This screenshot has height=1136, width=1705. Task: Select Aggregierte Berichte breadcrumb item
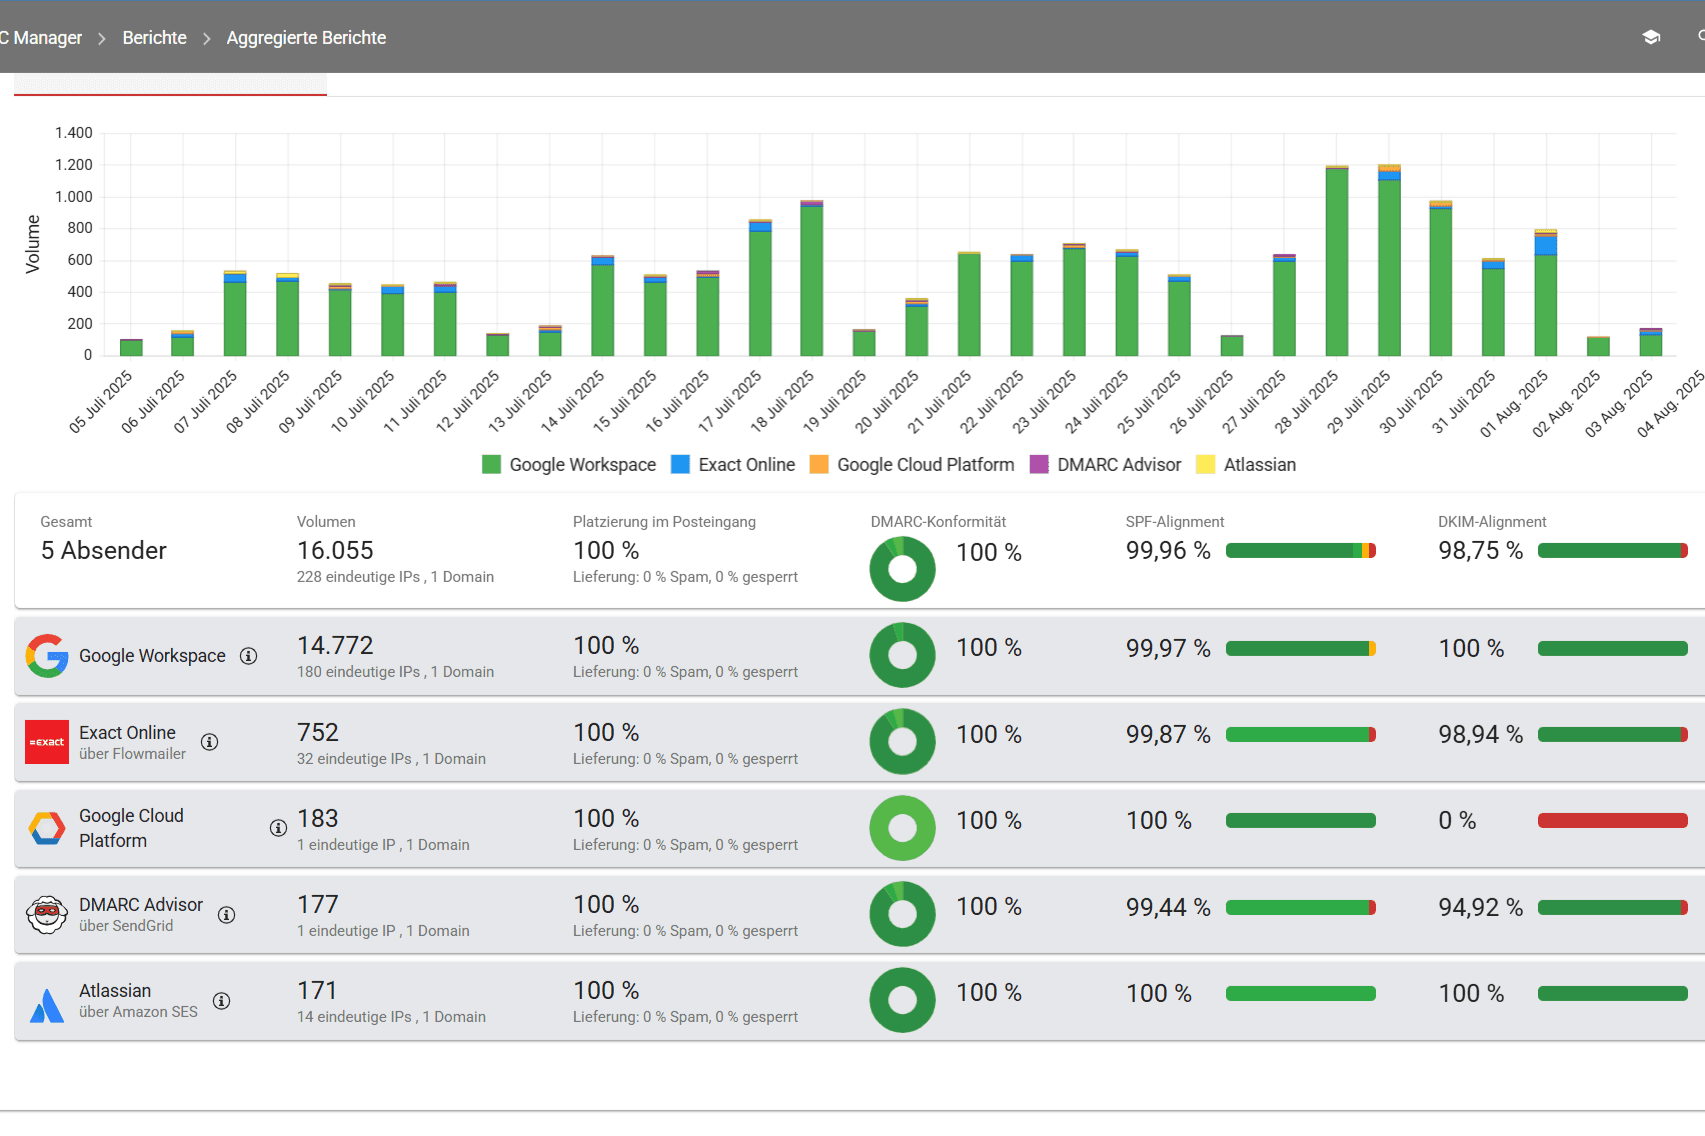click(306, 38)
